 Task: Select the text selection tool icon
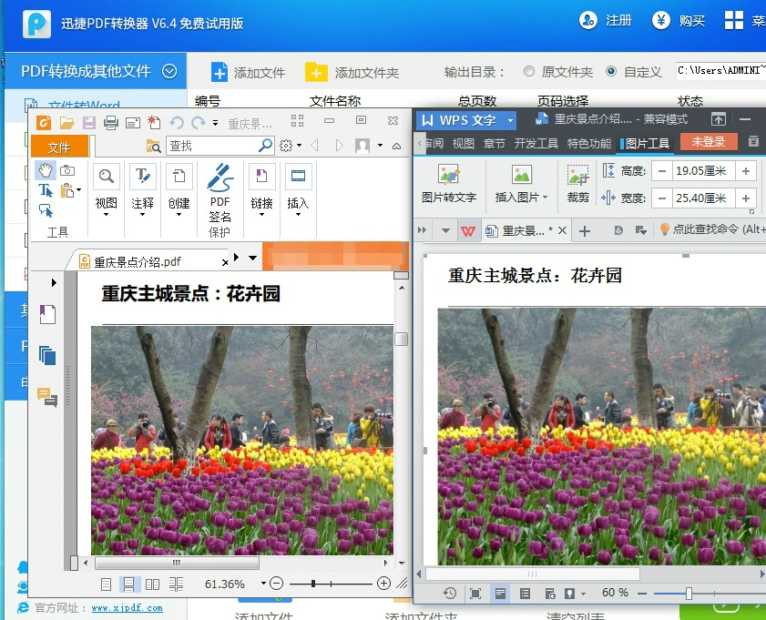[45, 191]
